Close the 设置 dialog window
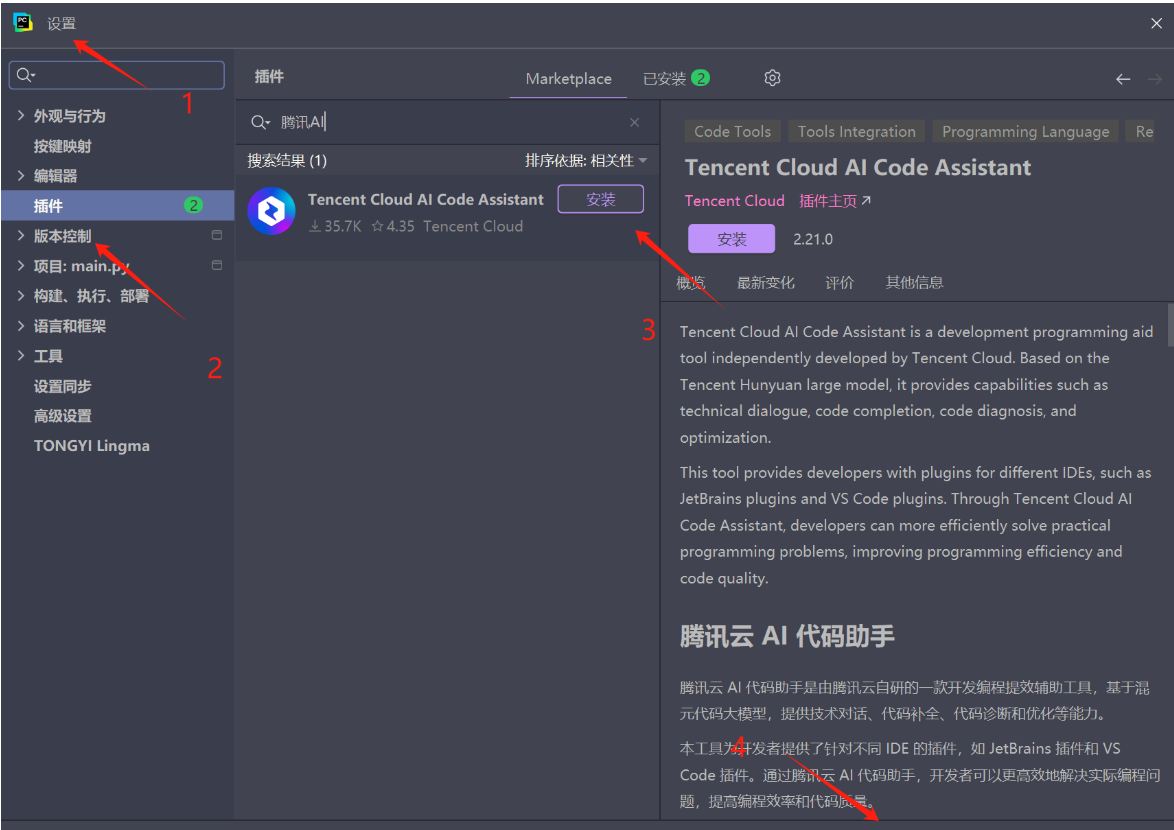This screenshot has height=830, width=1174. tap(1156, 23)
